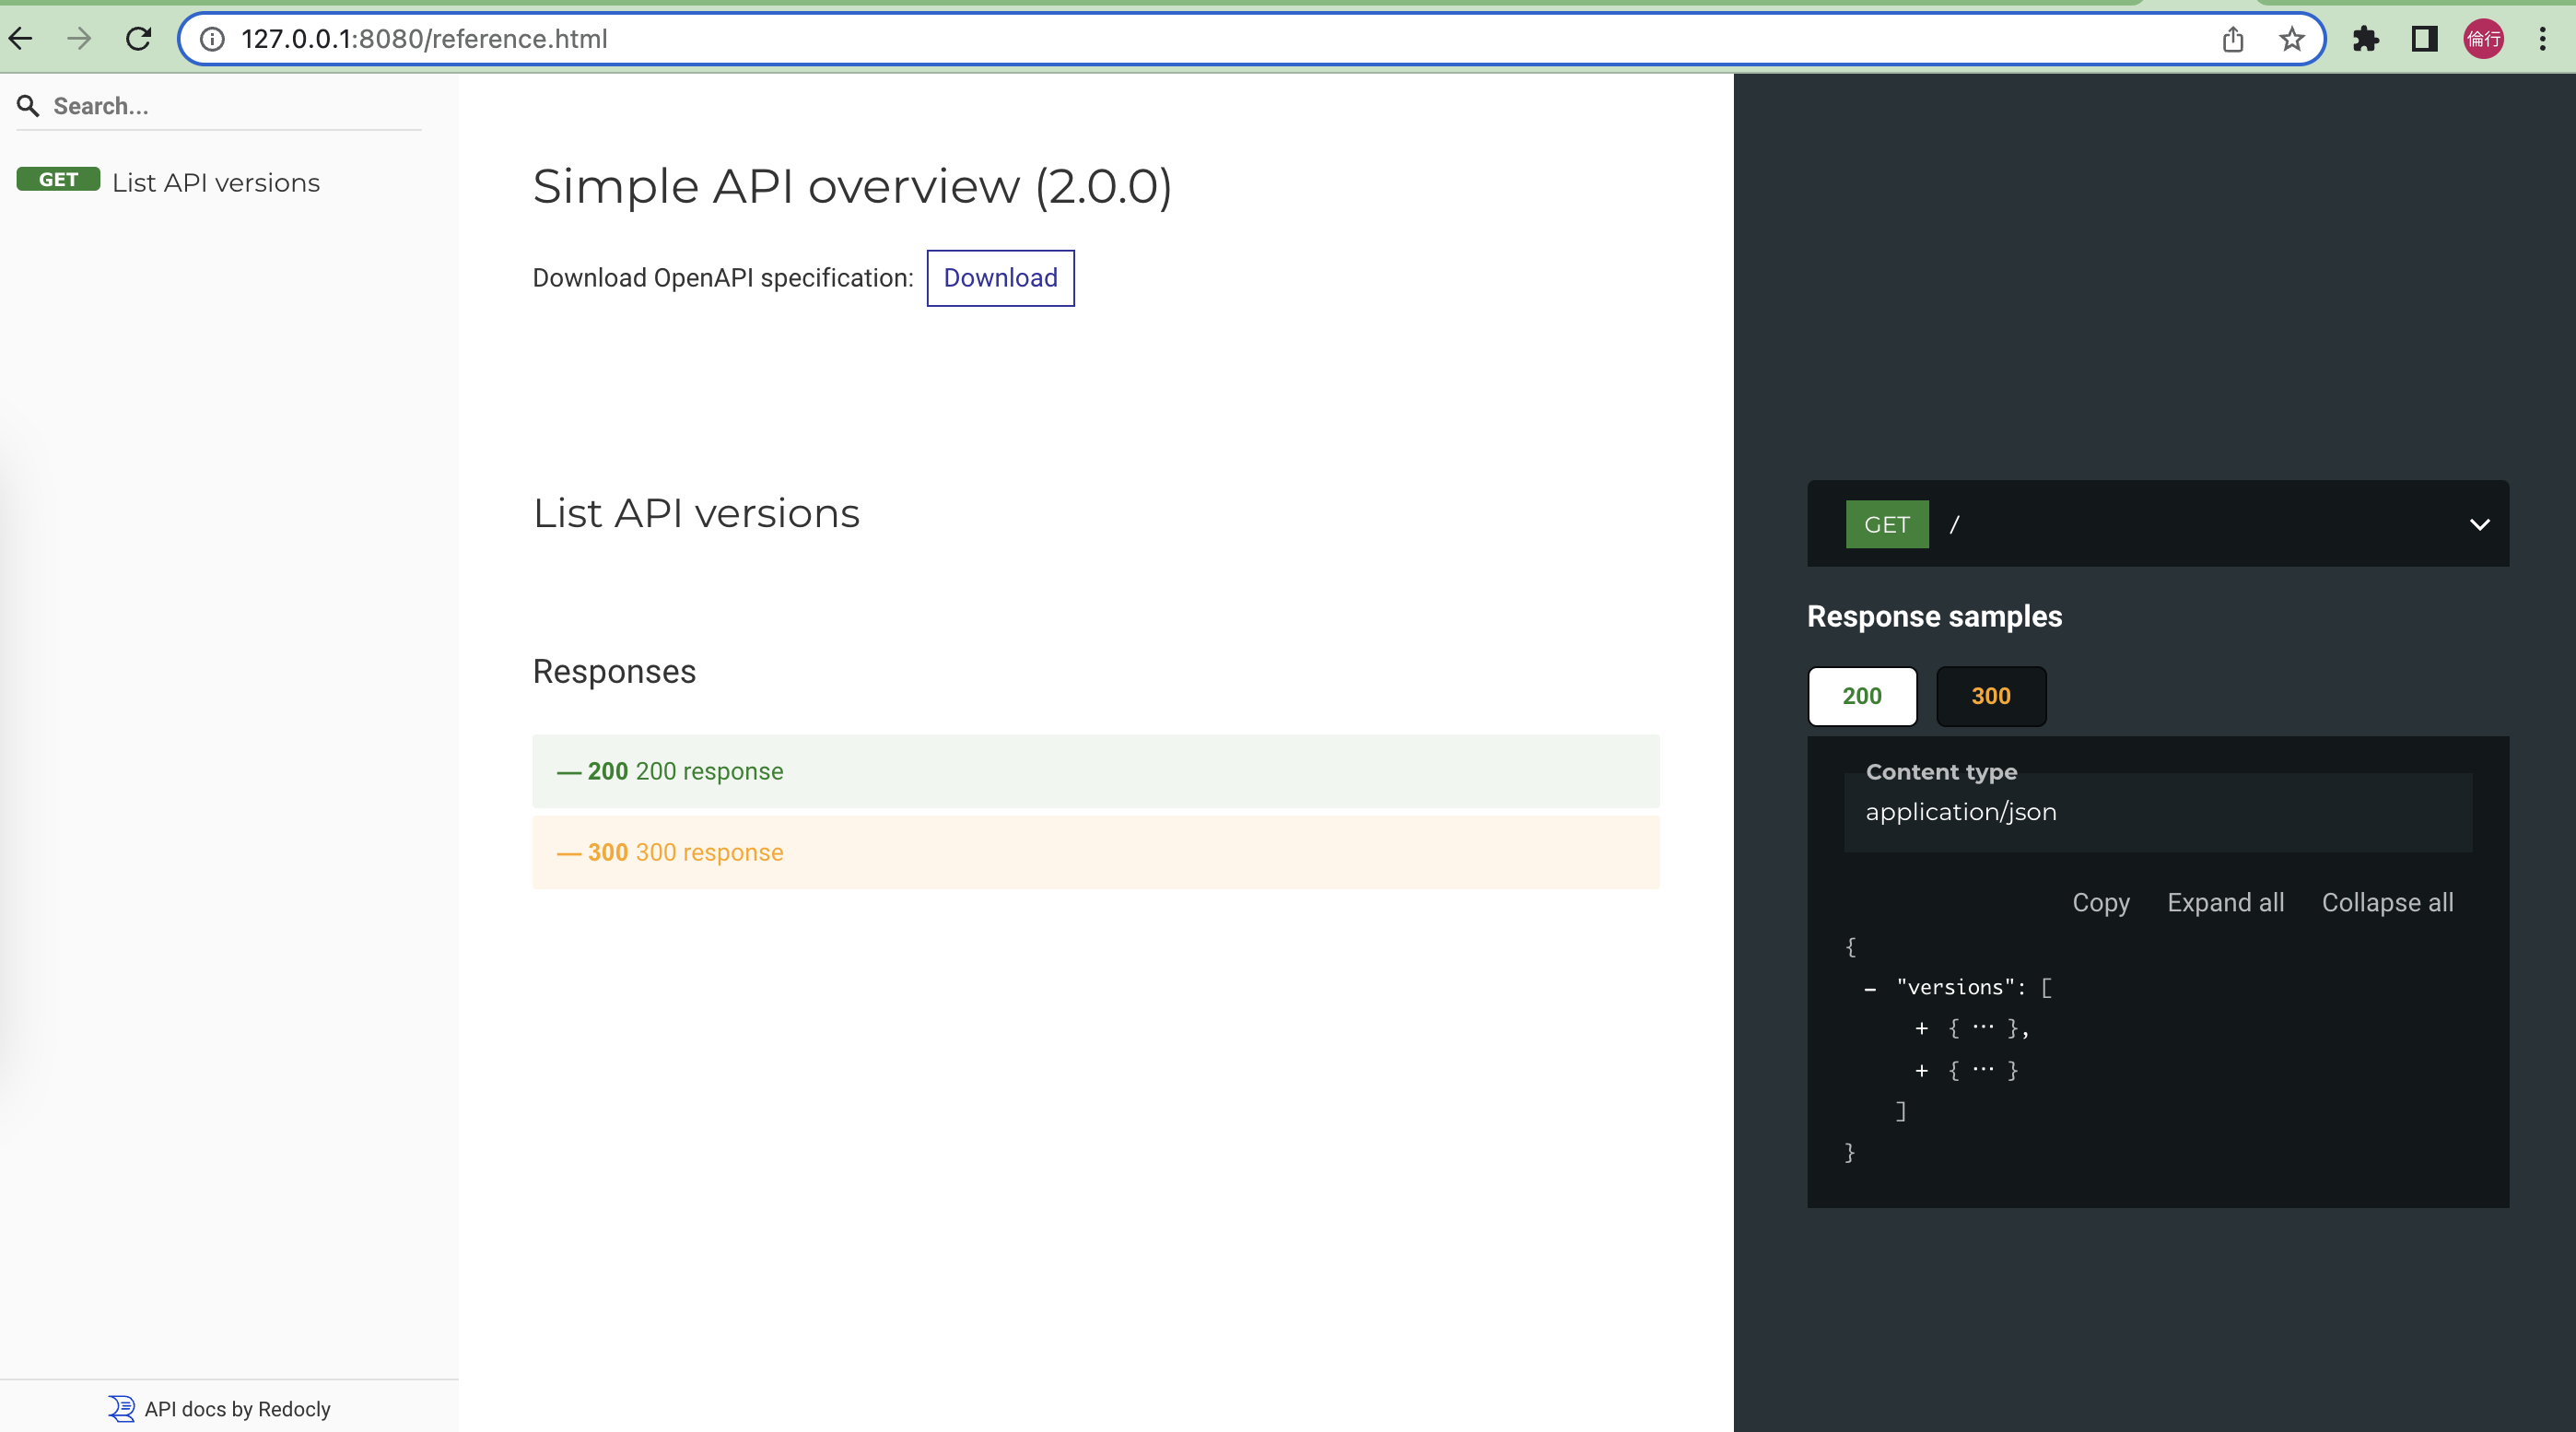Bookmark this page using the star icon

click(x=2290, y=39)
